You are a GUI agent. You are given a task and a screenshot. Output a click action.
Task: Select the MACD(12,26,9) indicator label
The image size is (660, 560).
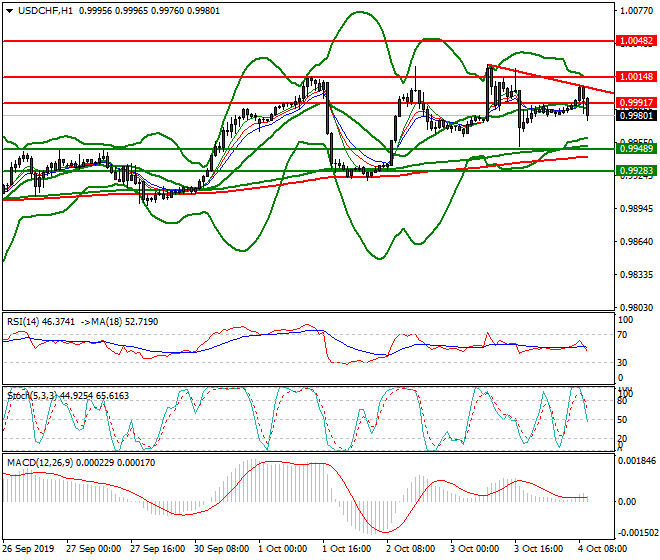(x=40, y=463)
